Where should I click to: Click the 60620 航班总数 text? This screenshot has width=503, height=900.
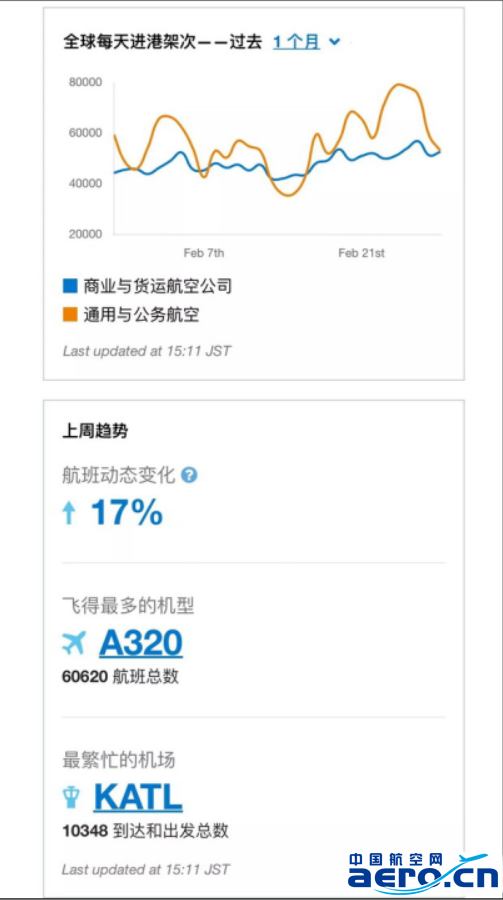point(120,677)
